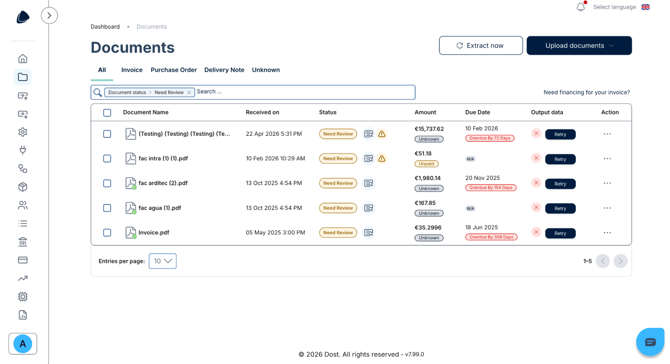Open the users icon in sidebar
Viewport: 670px width, 364px height.
coord(23,205)
